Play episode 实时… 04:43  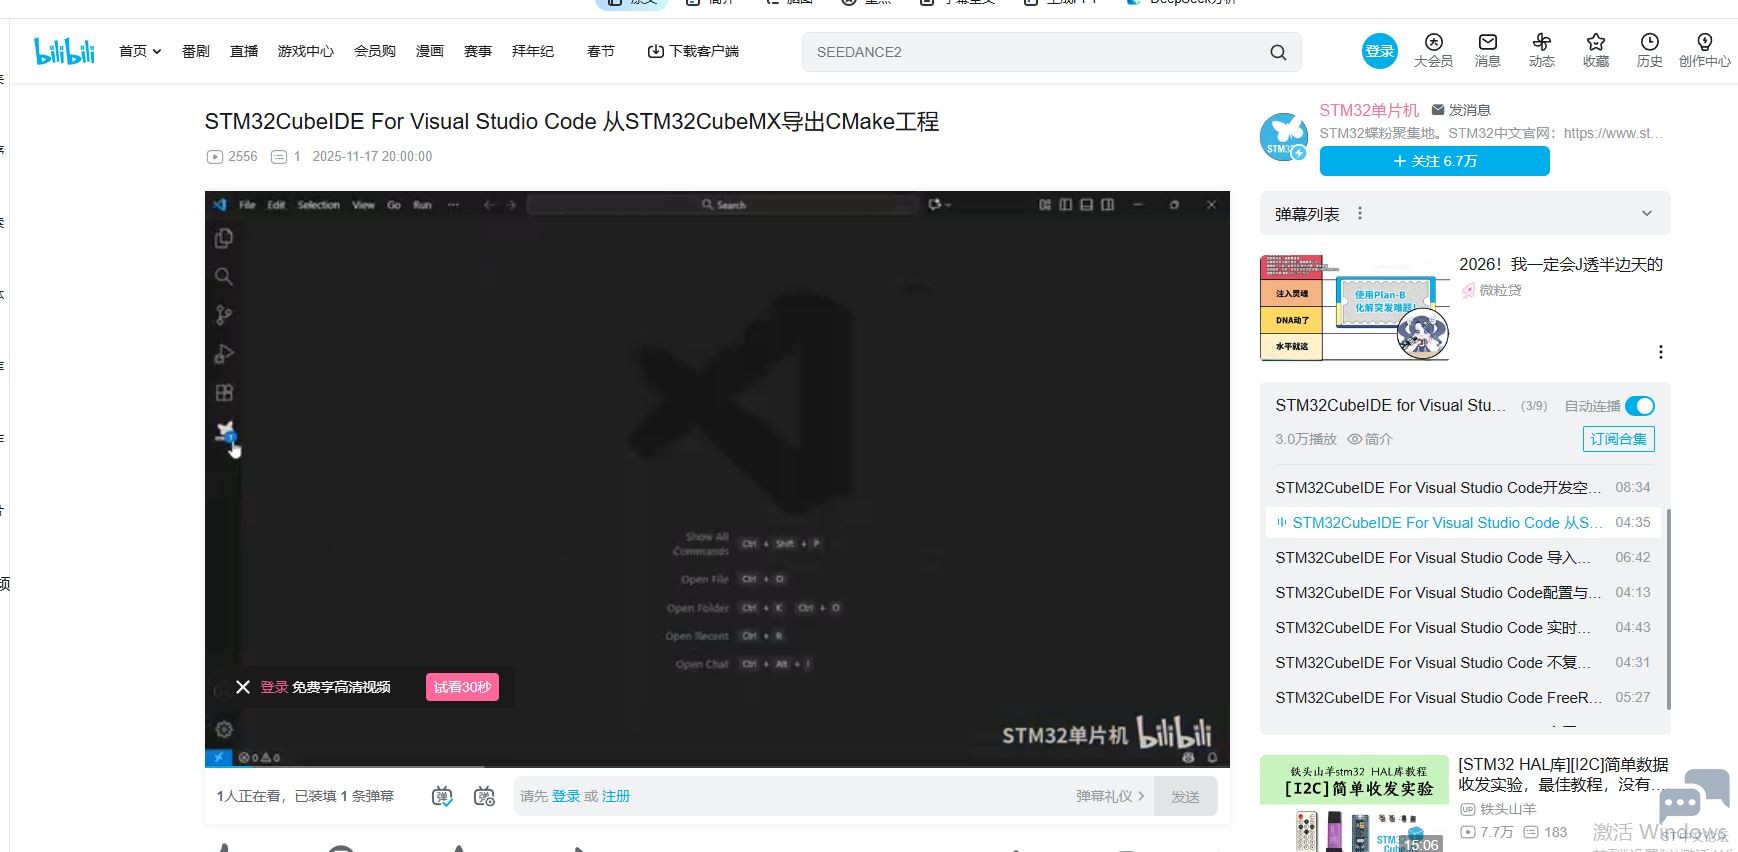(1463, 628)
